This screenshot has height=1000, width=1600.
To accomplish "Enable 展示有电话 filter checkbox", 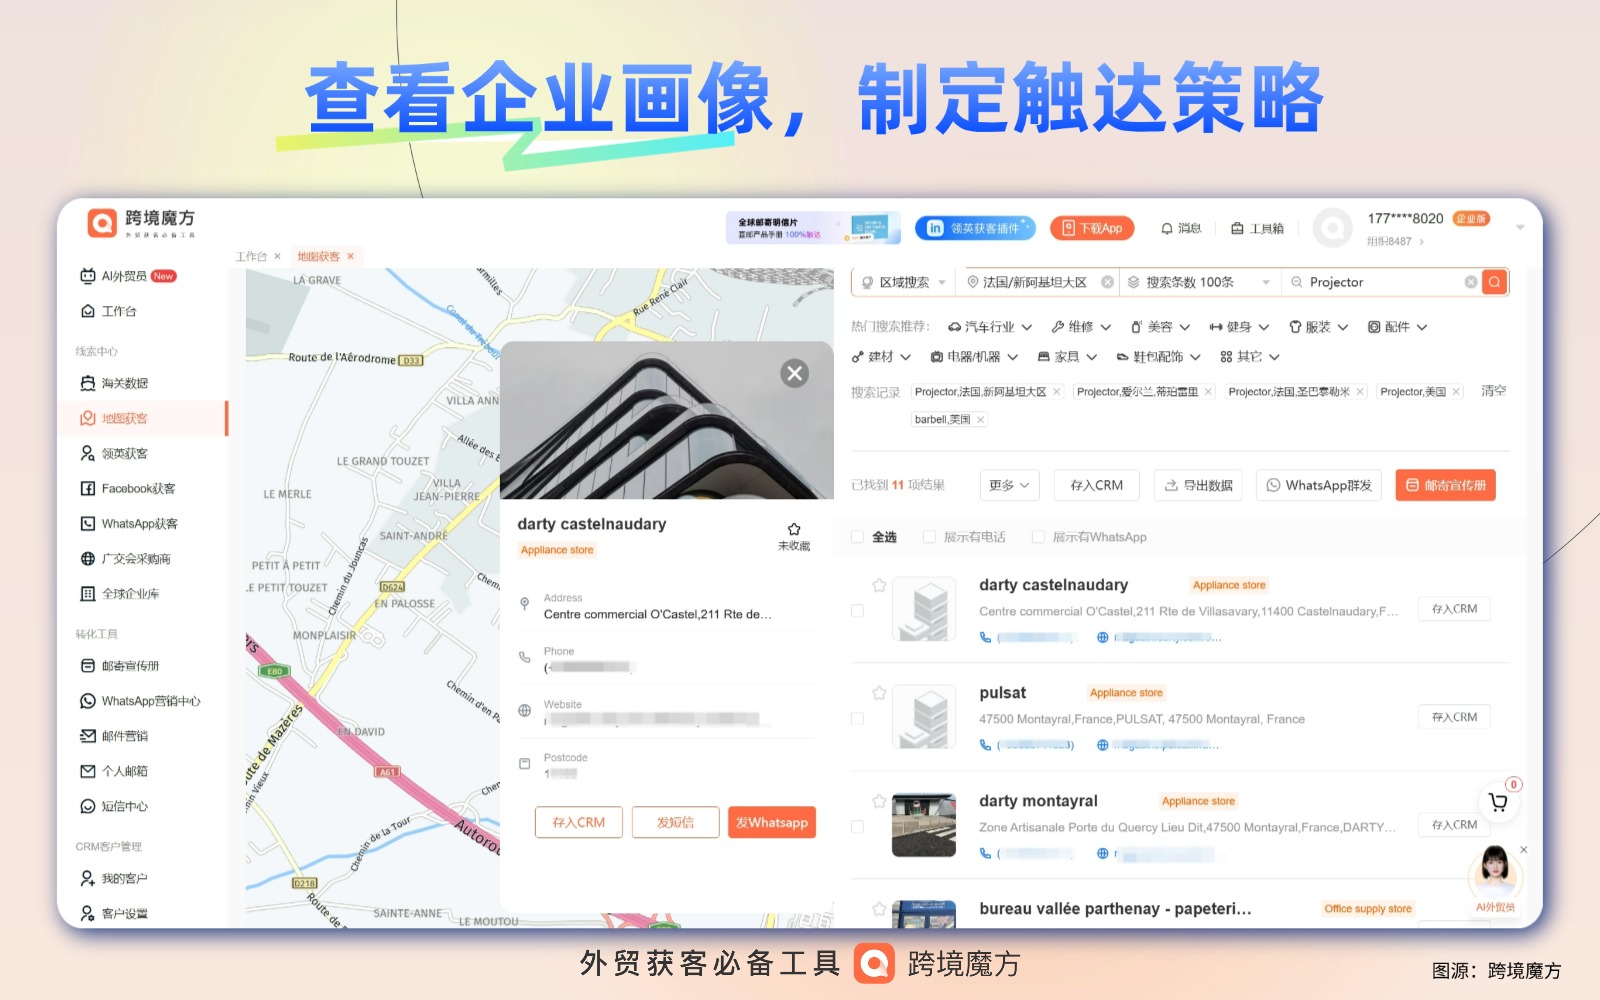I will click(929, 537).
